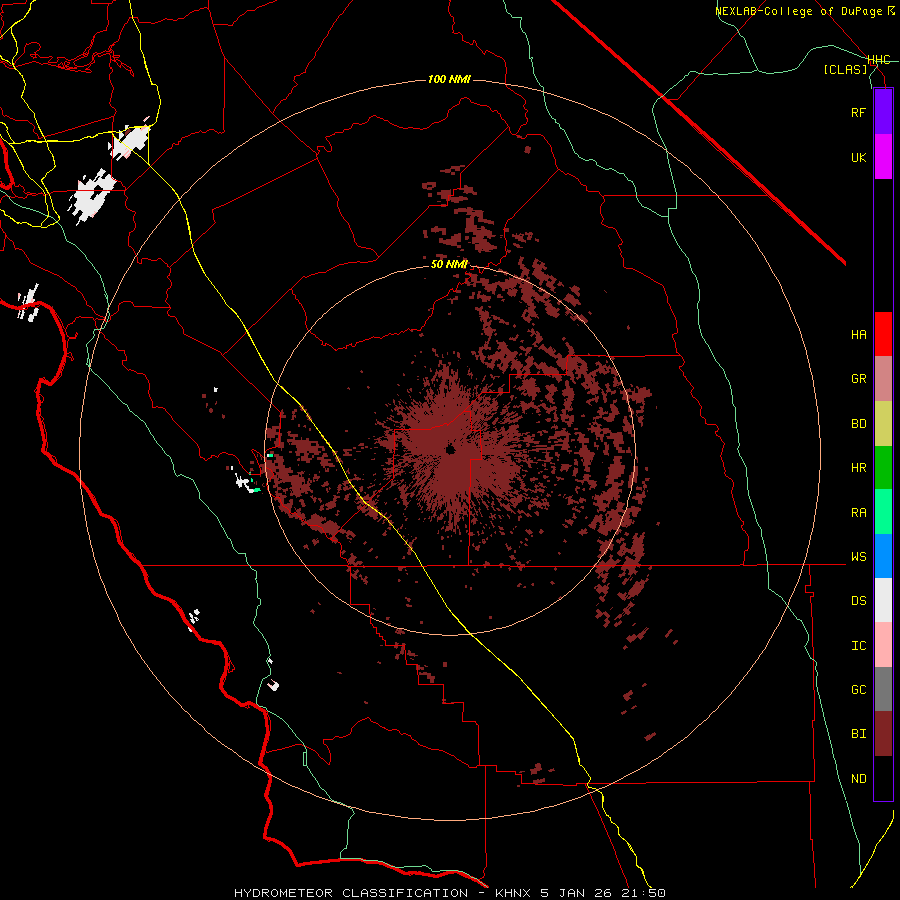Click the KHNX station identifier in footer
Image resolution: width=900 pixels, height=900 pixels.
point(514,893)
